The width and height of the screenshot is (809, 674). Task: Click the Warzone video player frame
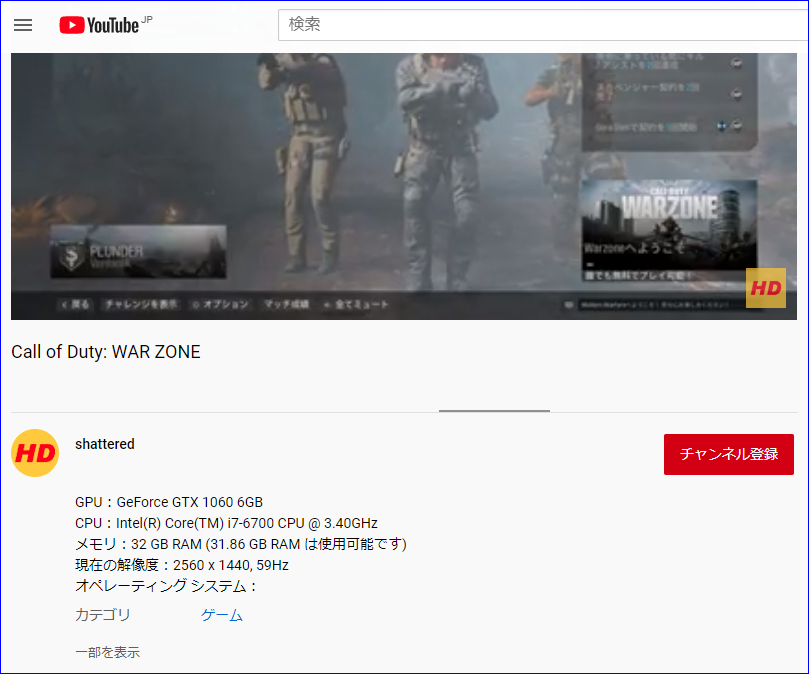[404, 186]
